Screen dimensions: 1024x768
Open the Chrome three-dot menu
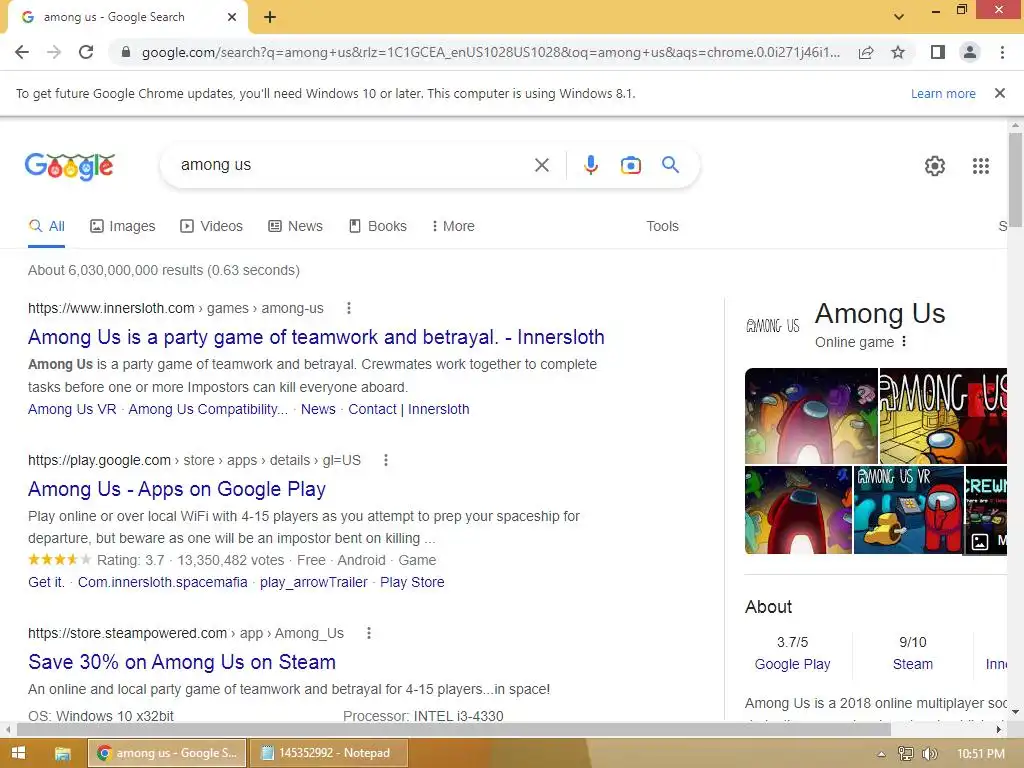[1002, 52]
